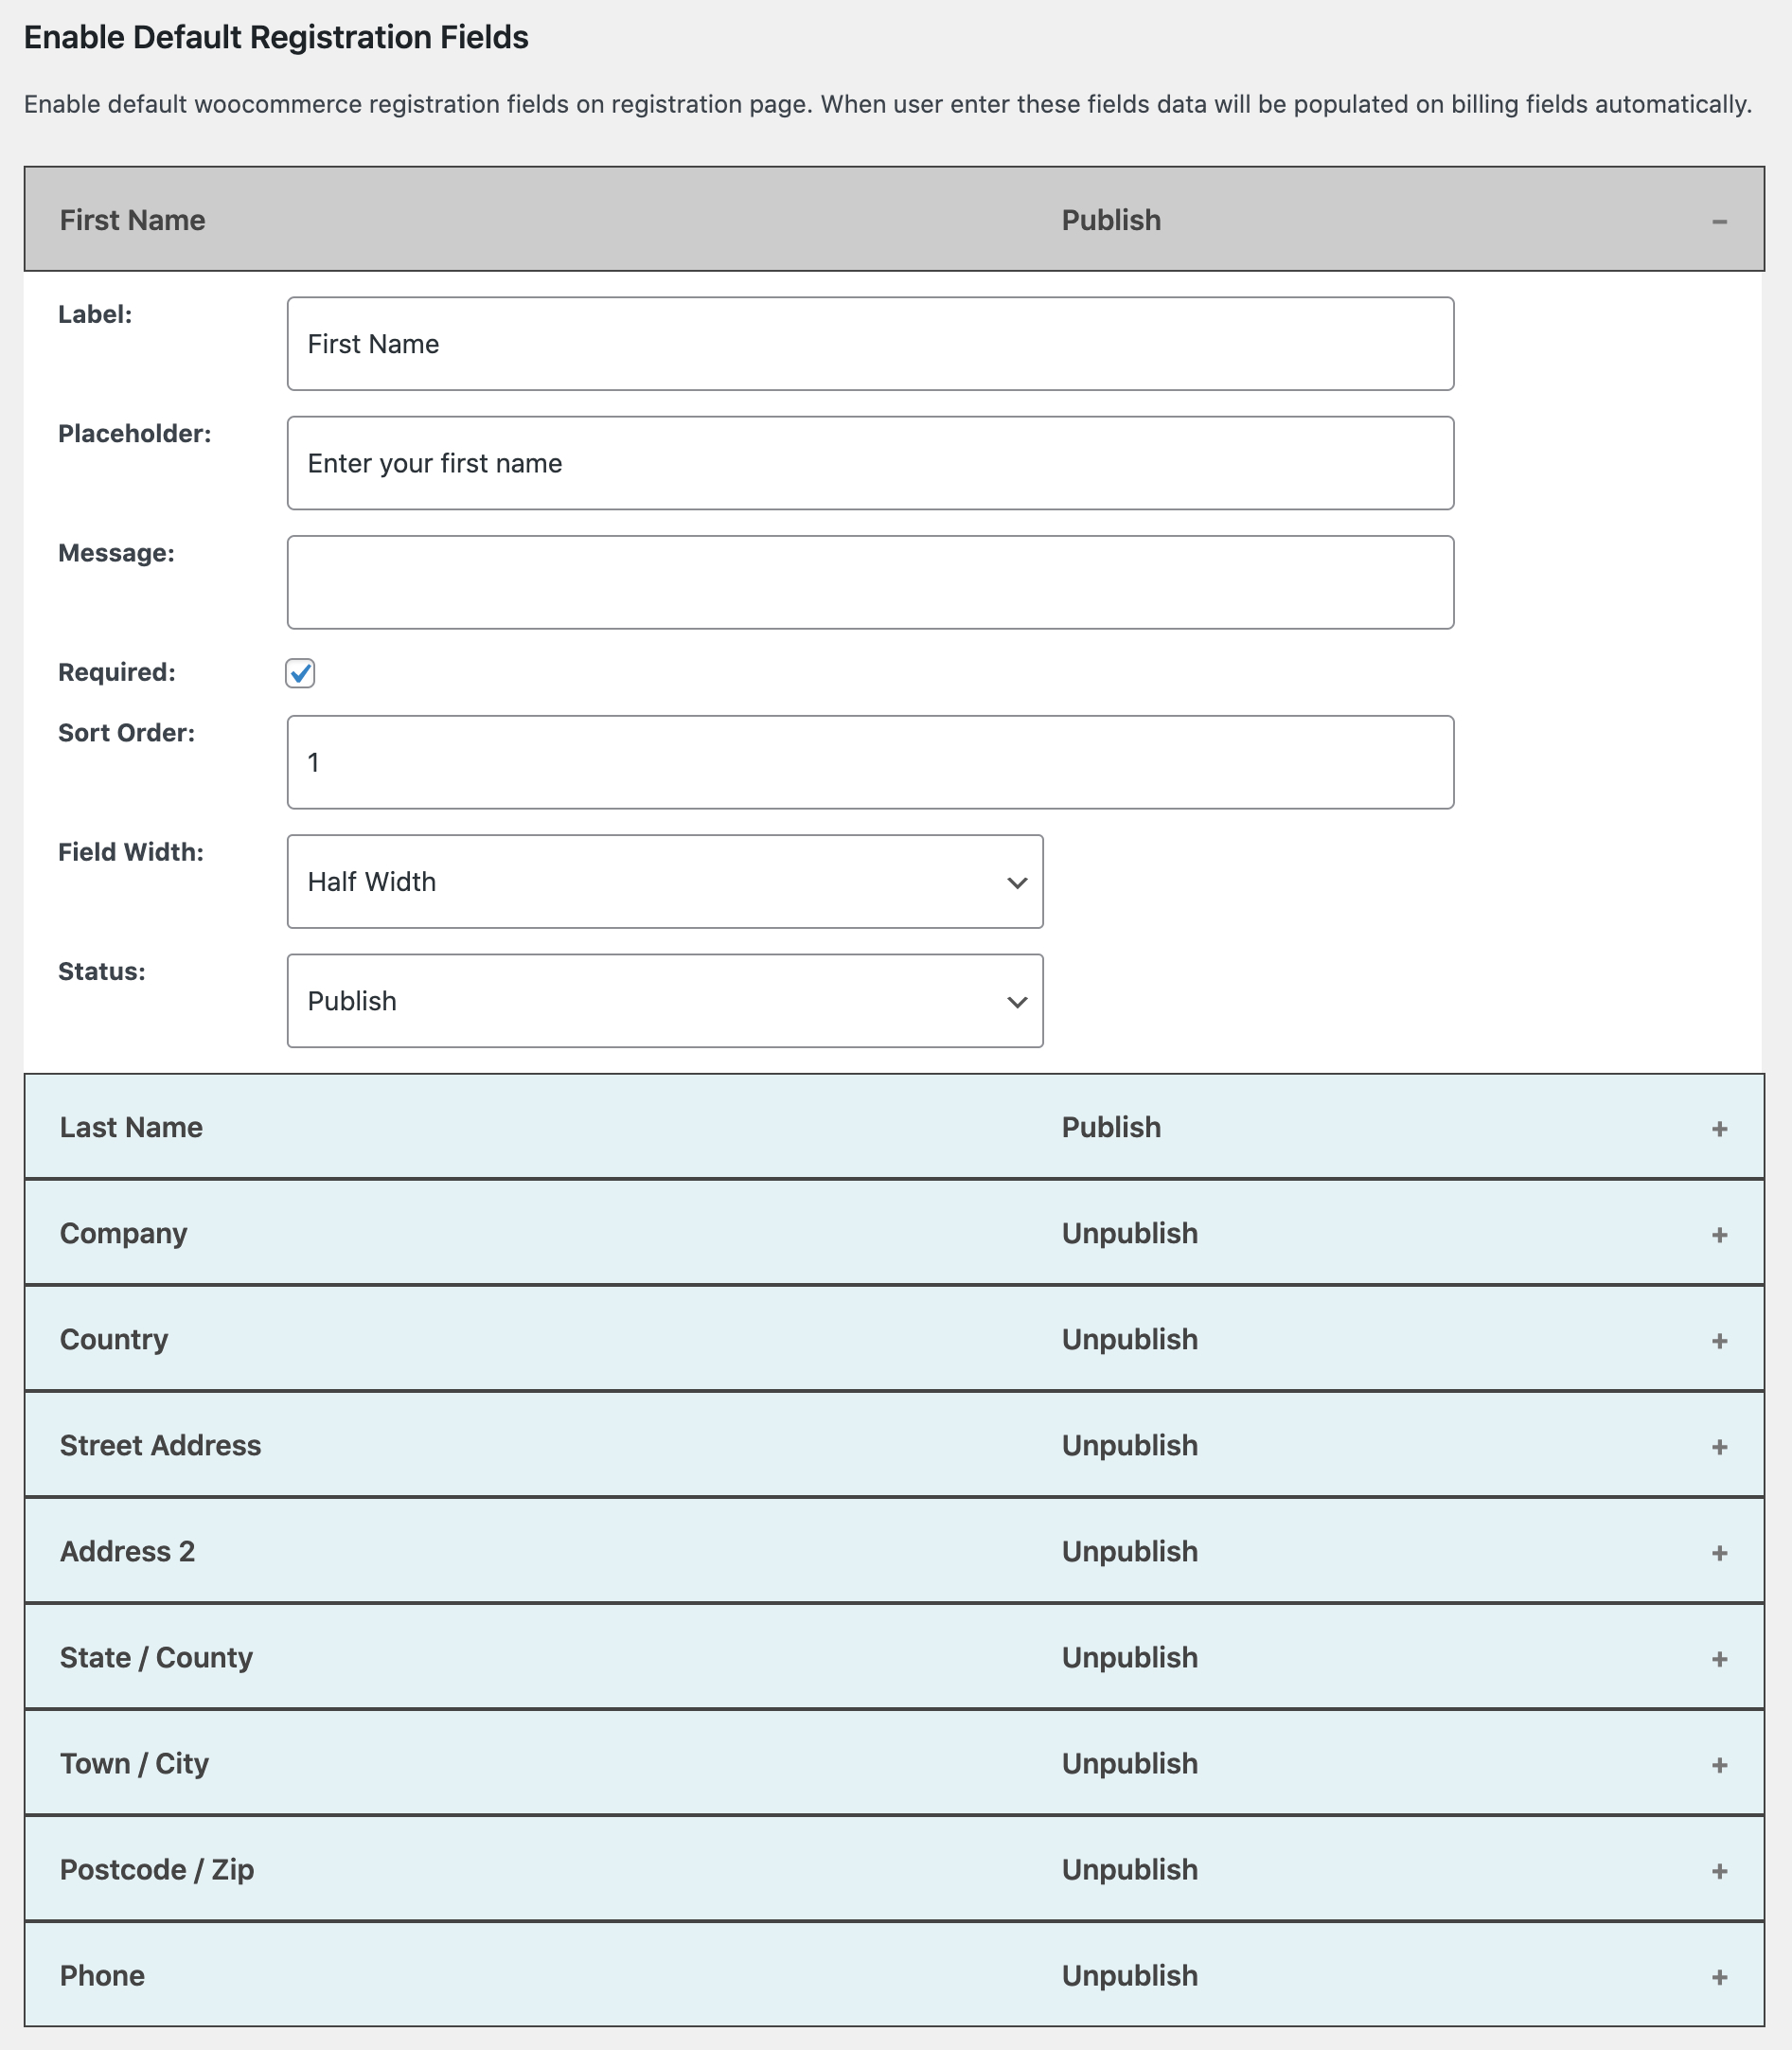
Task: Expand the Postcode / Zip section
Action: pos(1719,1870)
